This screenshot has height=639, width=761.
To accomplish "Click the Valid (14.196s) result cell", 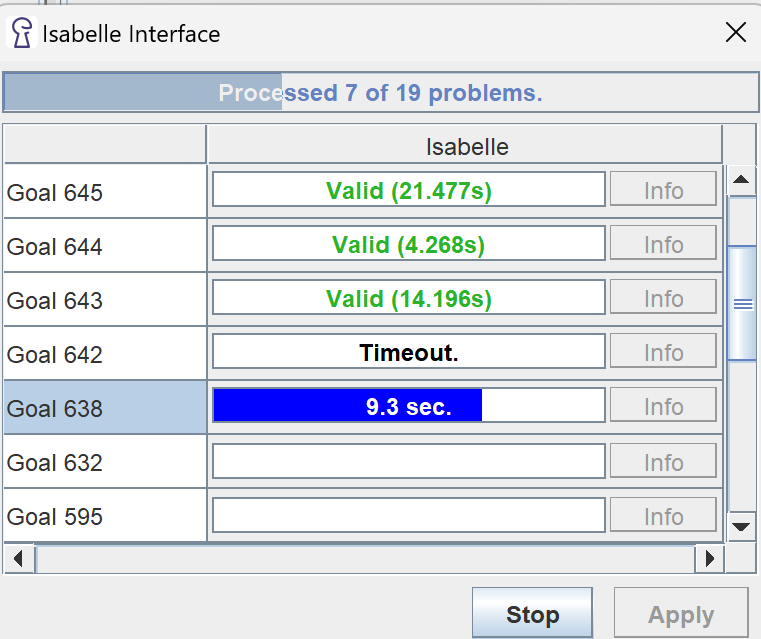I will [409, 297].
